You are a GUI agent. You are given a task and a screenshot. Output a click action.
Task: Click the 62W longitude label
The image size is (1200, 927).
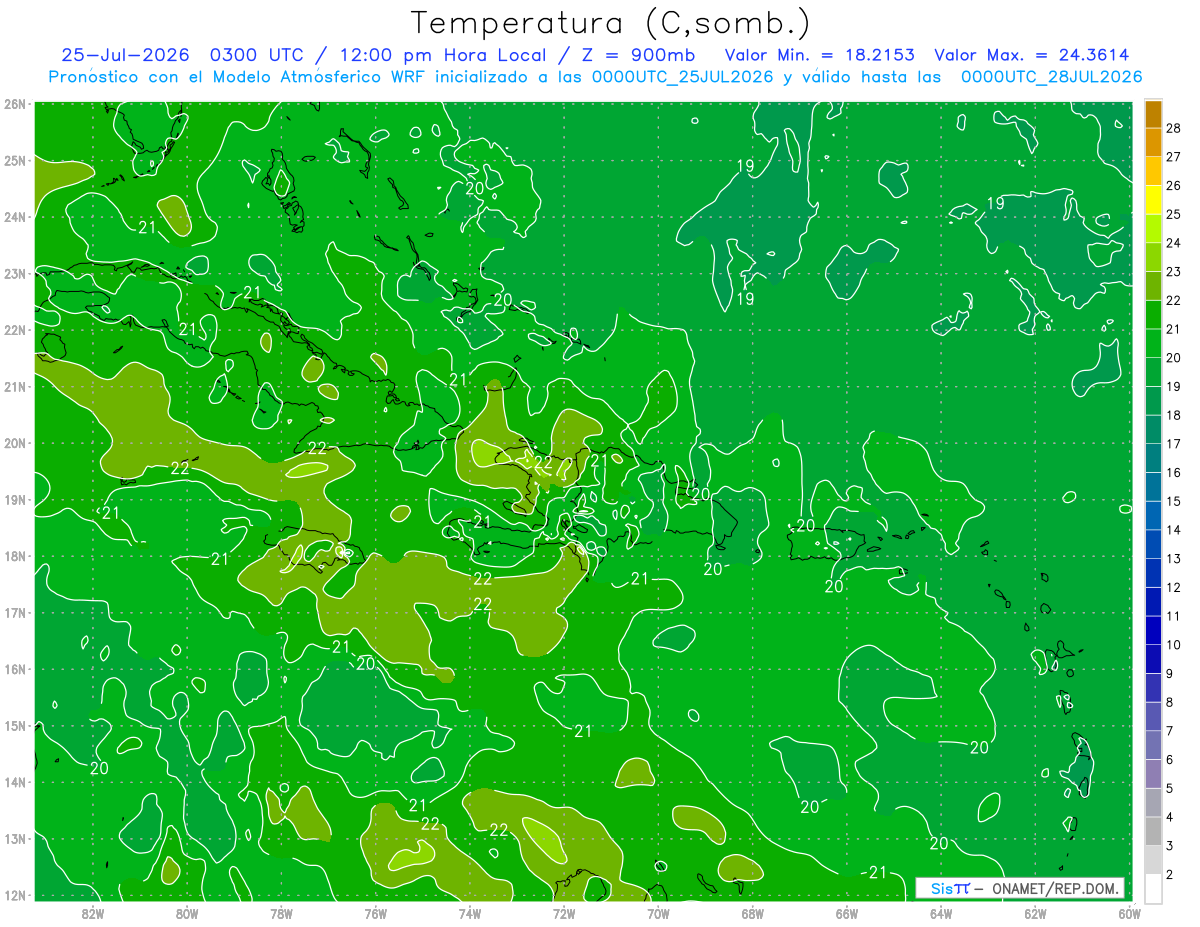(1036, 913)
